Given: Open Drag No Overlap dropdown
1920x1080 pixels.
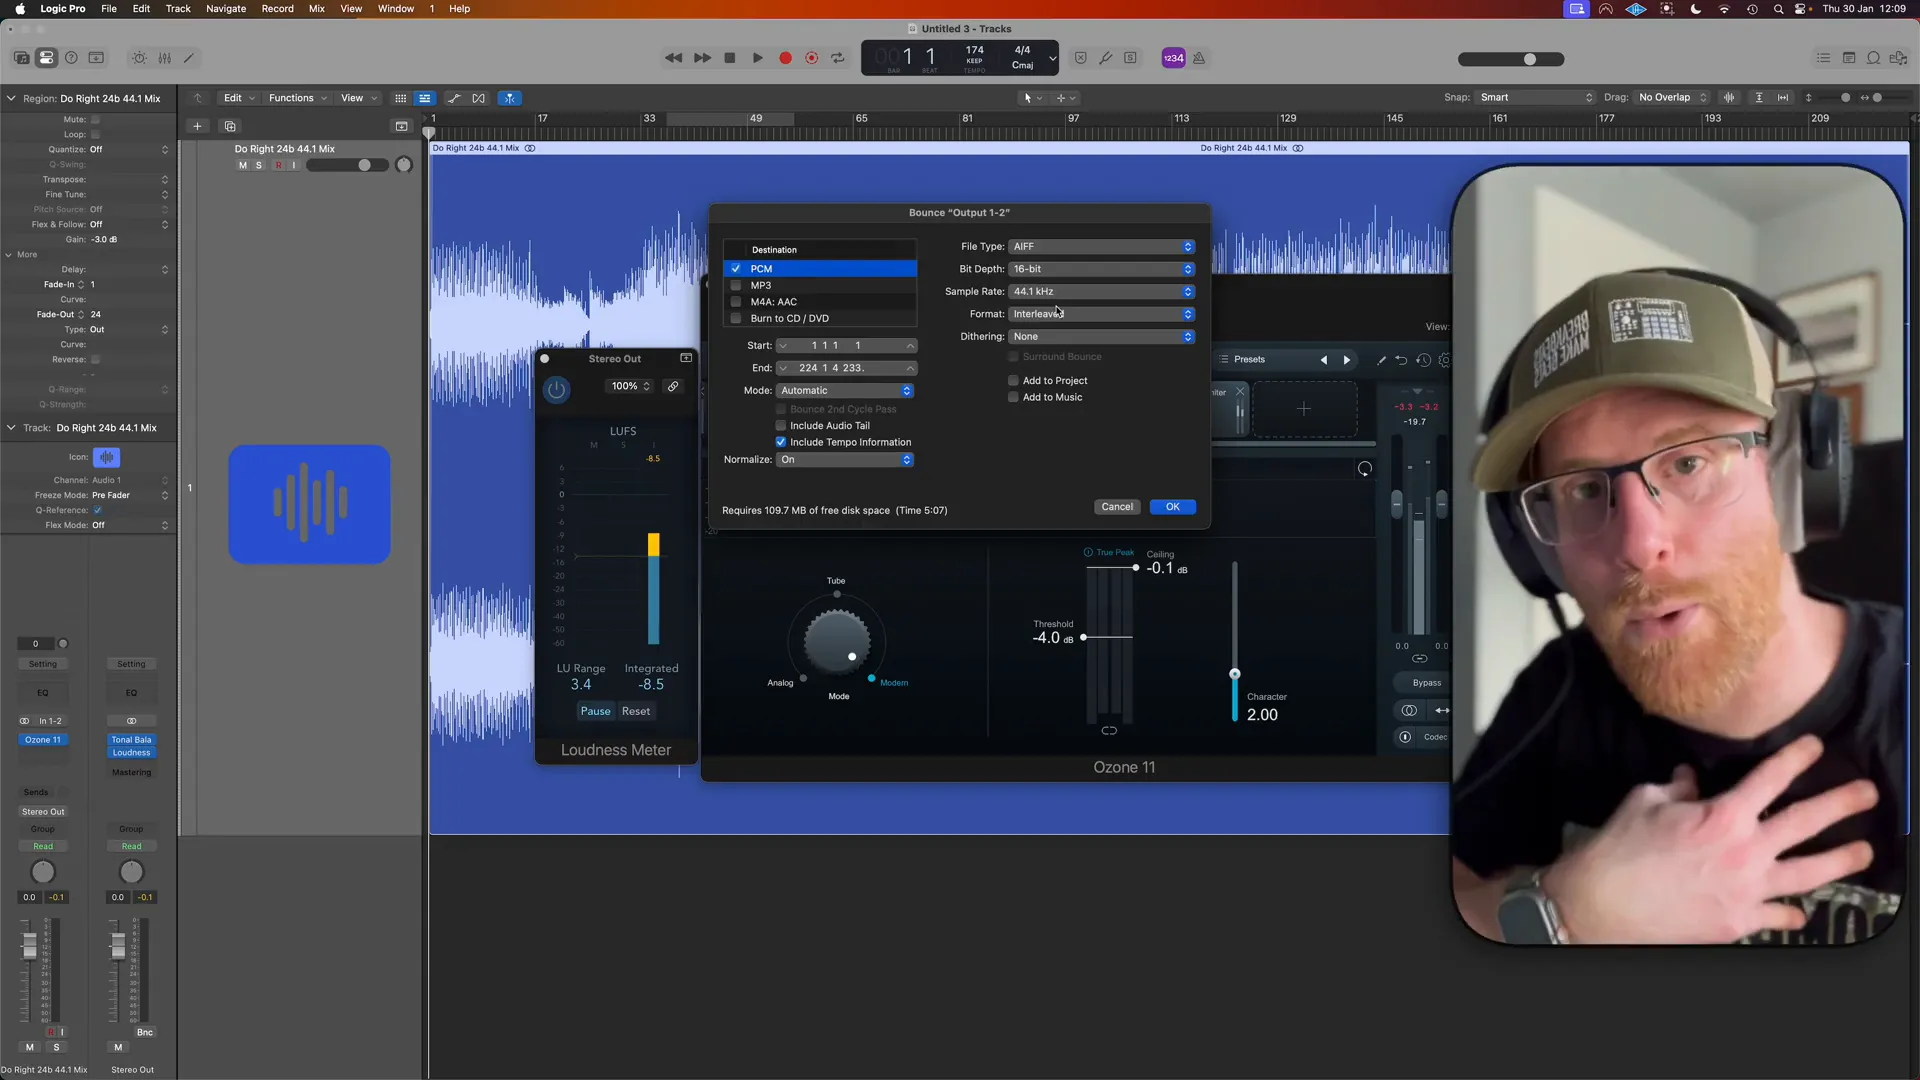Looking at the screenshot, I should [1672, 97].
